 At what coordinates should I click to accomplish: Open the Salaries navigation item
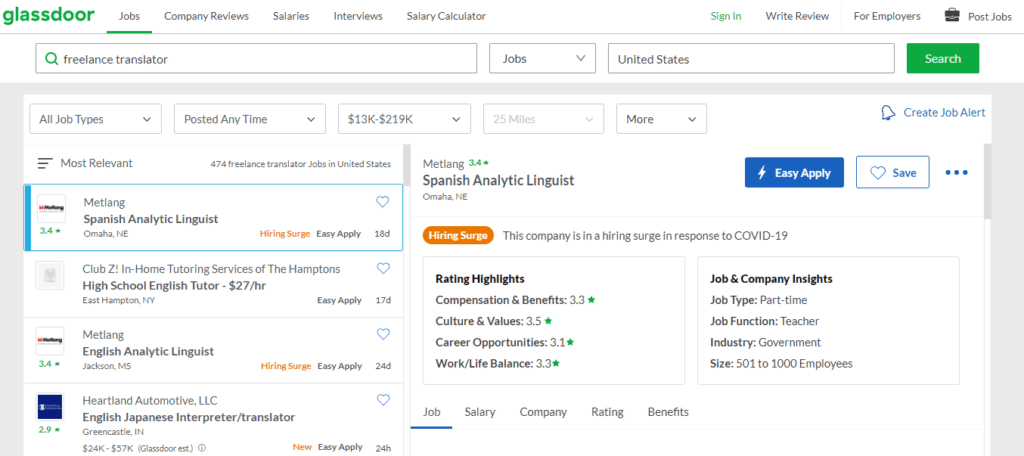click(291, 16)
